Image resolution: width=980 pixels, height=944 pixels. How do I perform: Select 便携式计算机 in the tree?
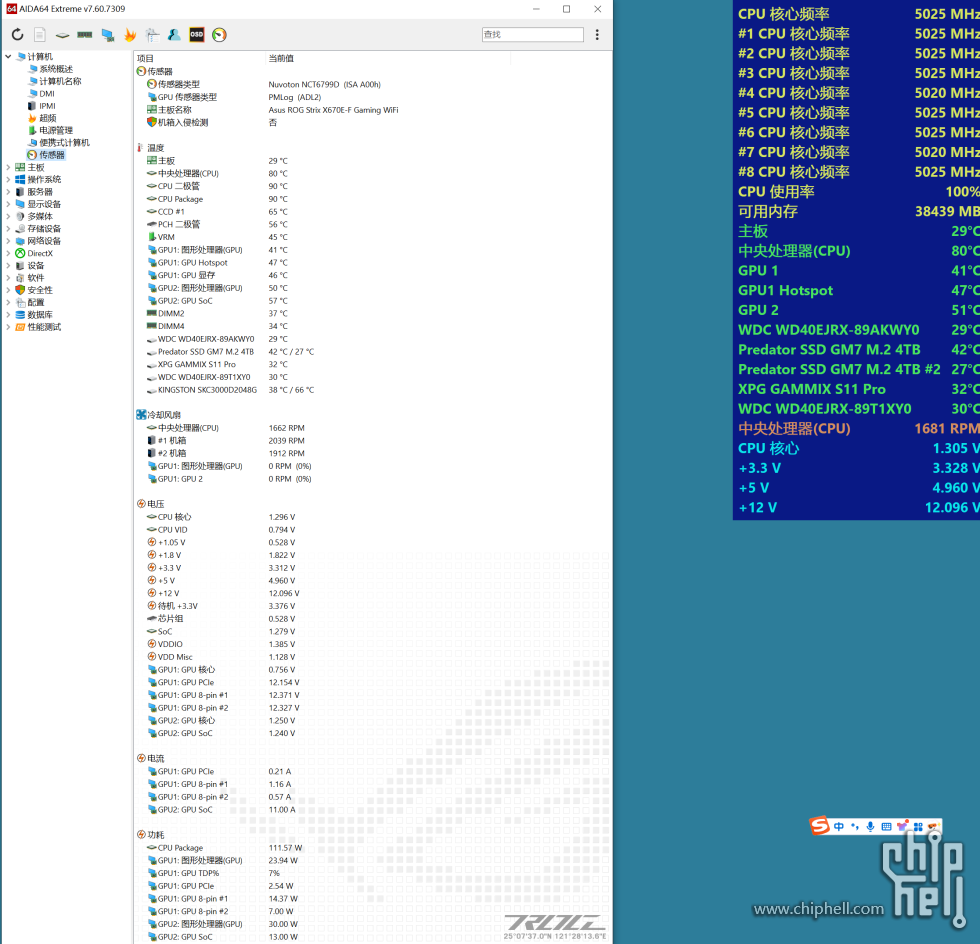[64, 143]
